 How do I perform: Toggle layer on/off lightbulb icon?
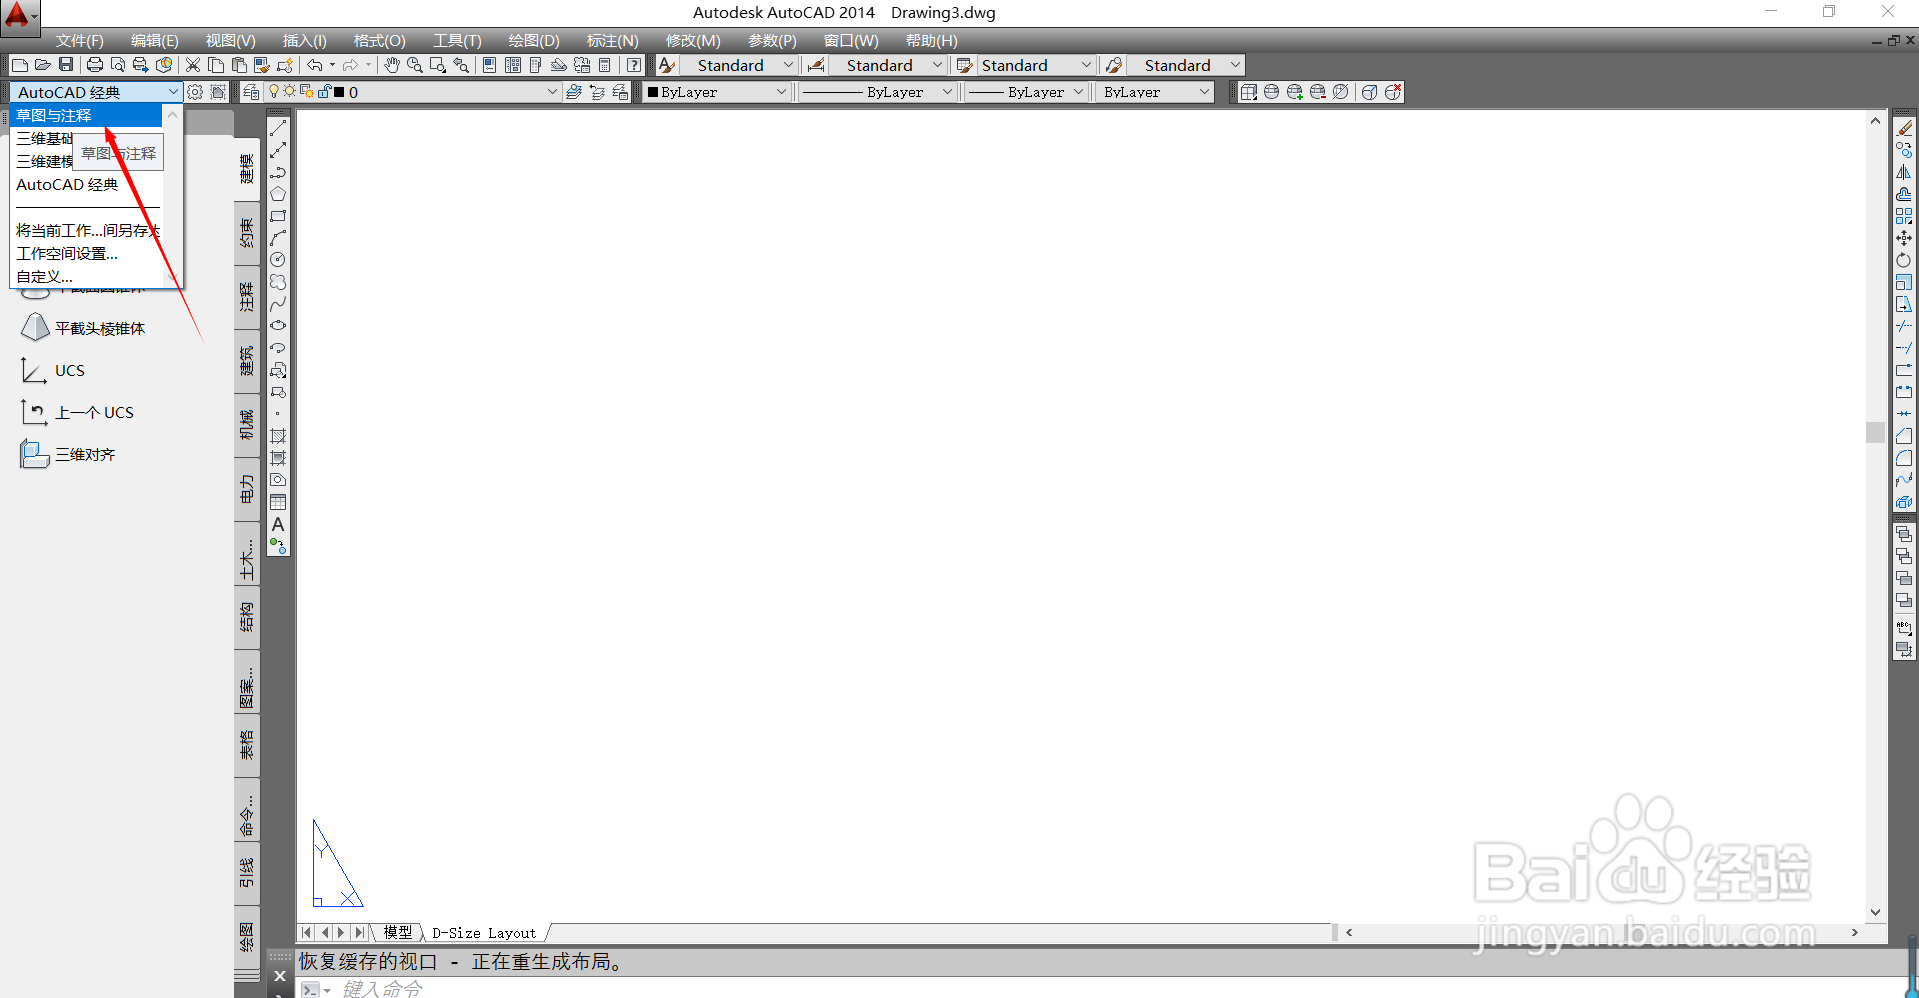274,92
